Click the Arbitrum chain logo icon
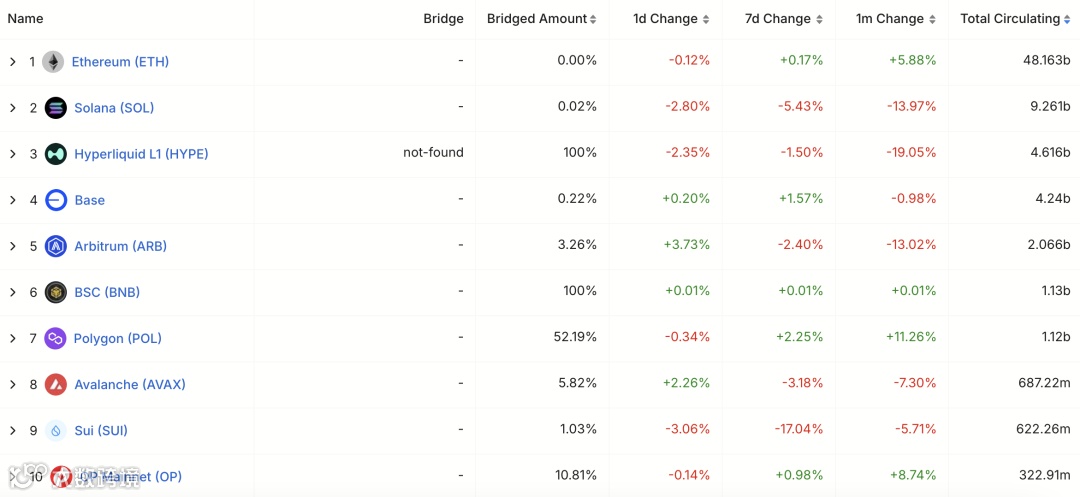The height and width of the screenshot is (497, 1080). click(x=56, y=246)
